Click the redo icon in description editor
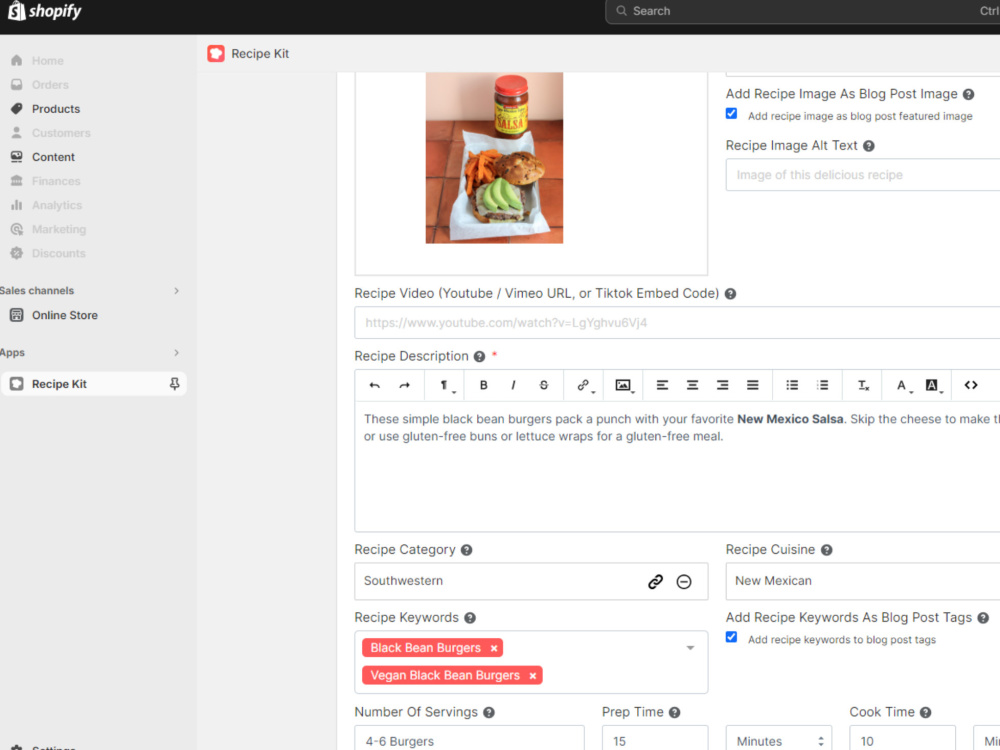 (x=404, y=385)
